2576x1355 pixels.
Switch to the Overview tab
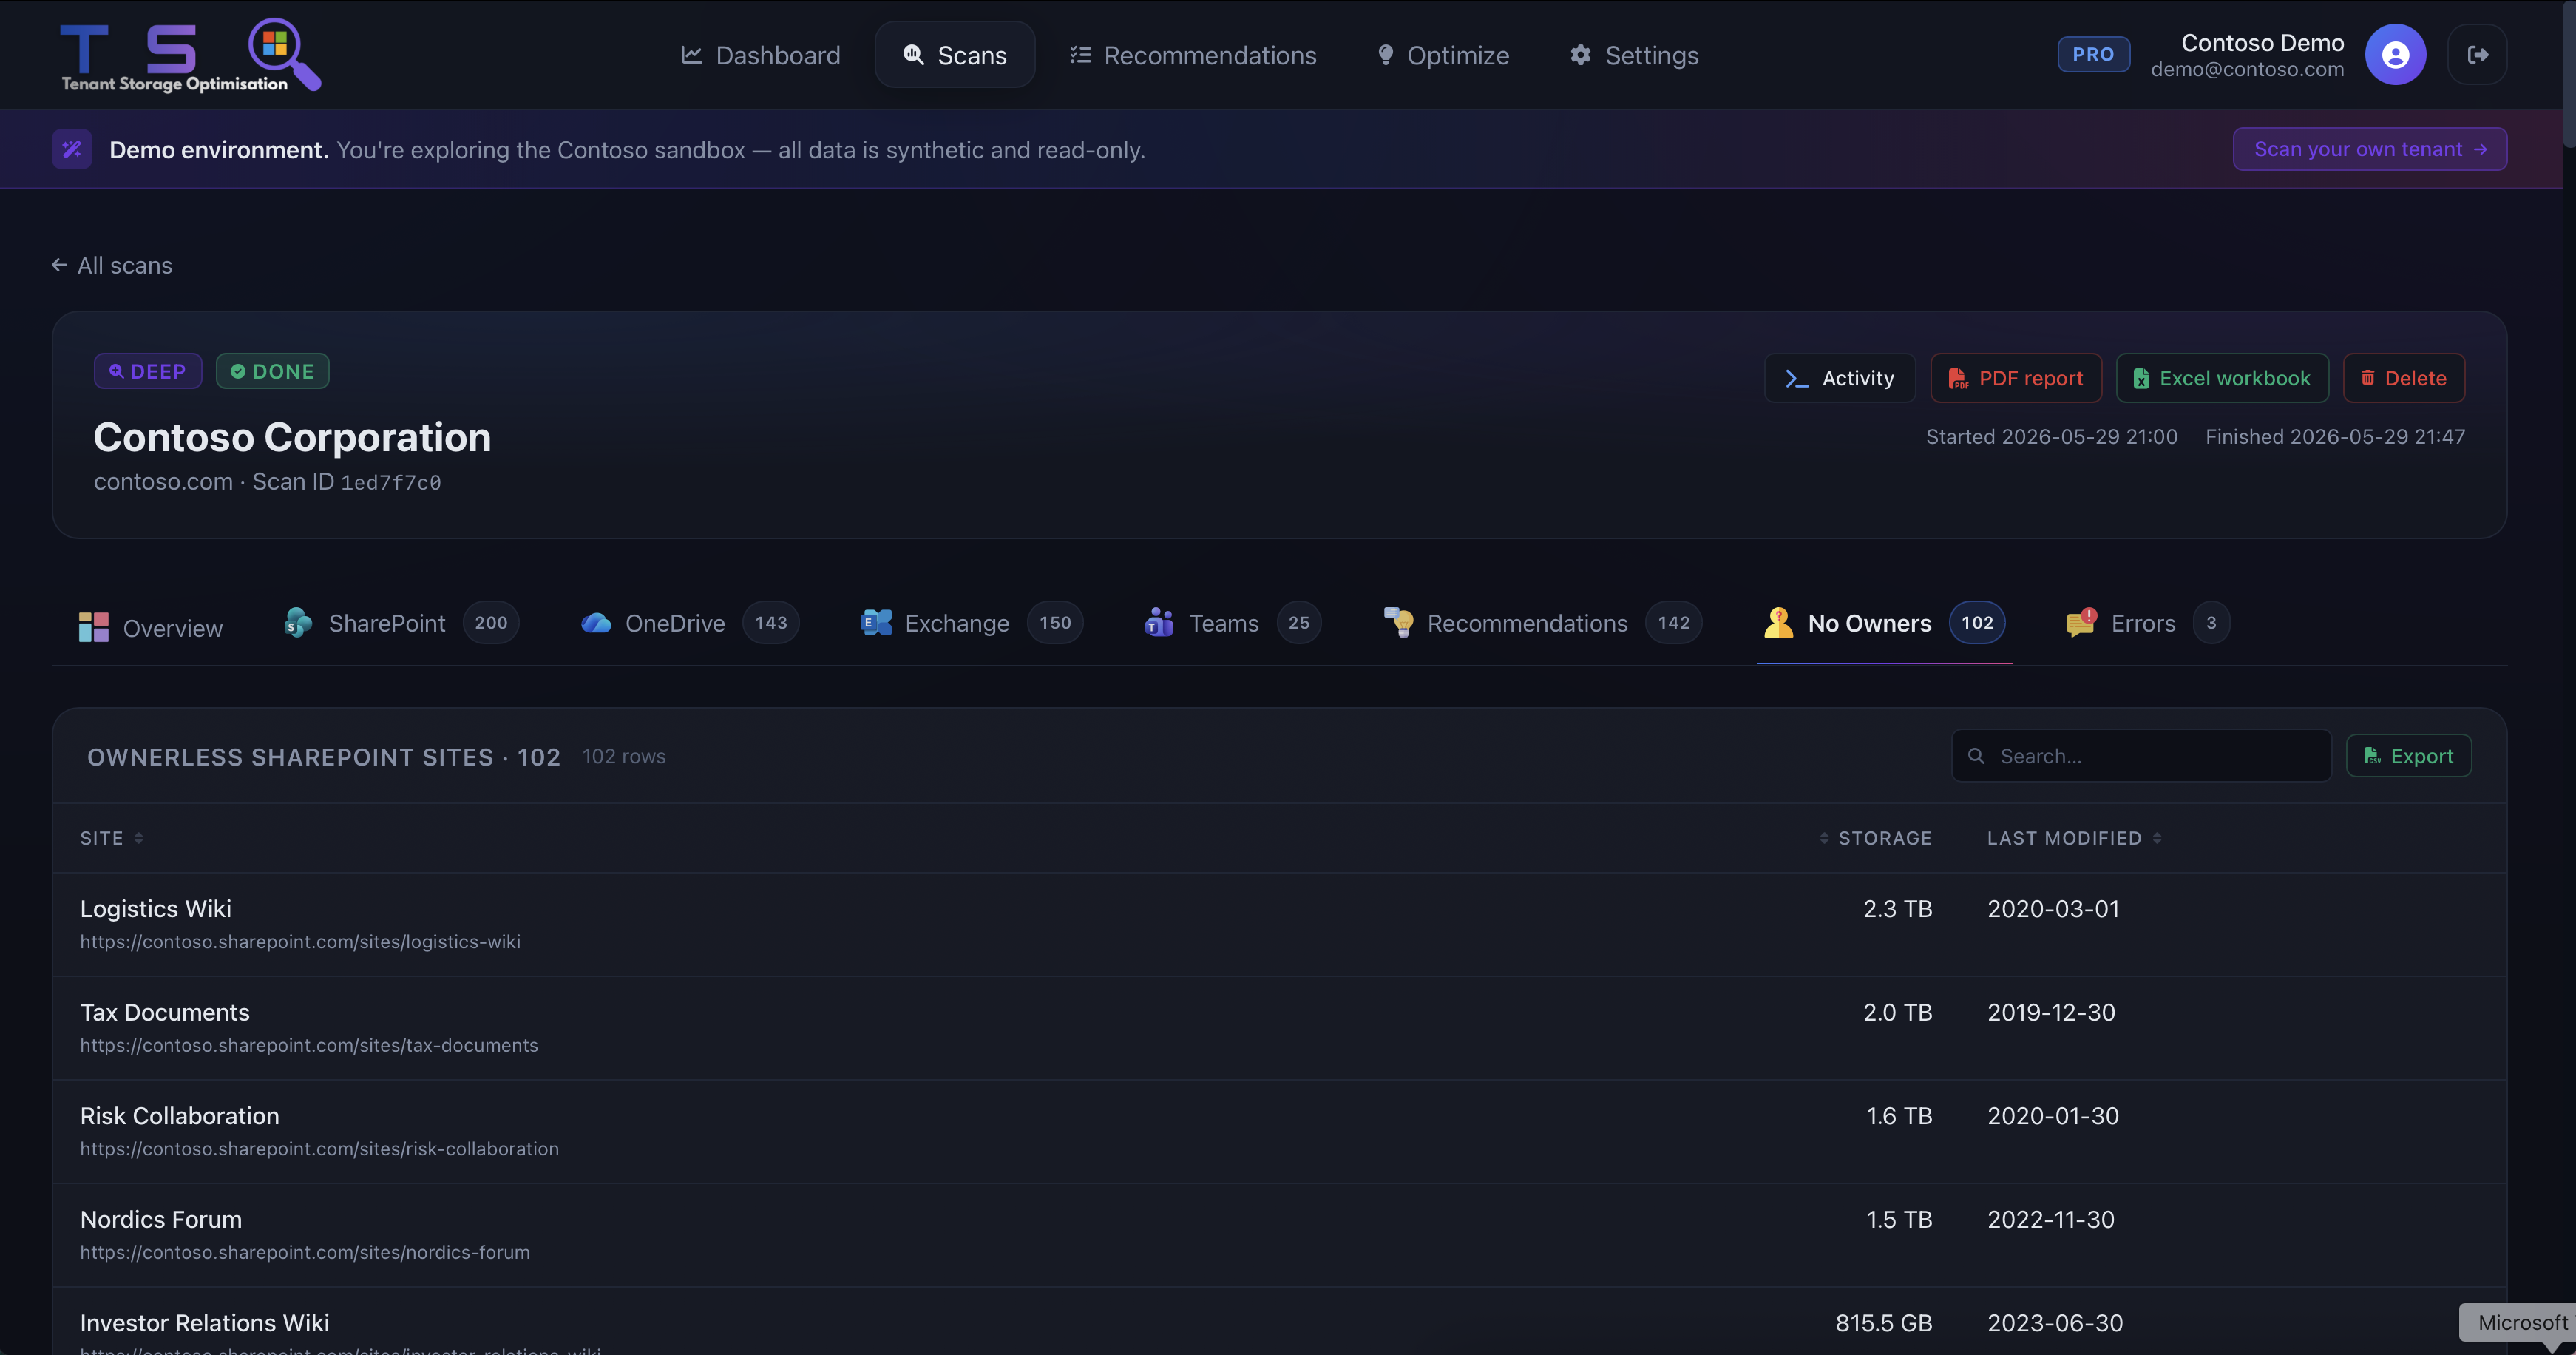[151, 628]
